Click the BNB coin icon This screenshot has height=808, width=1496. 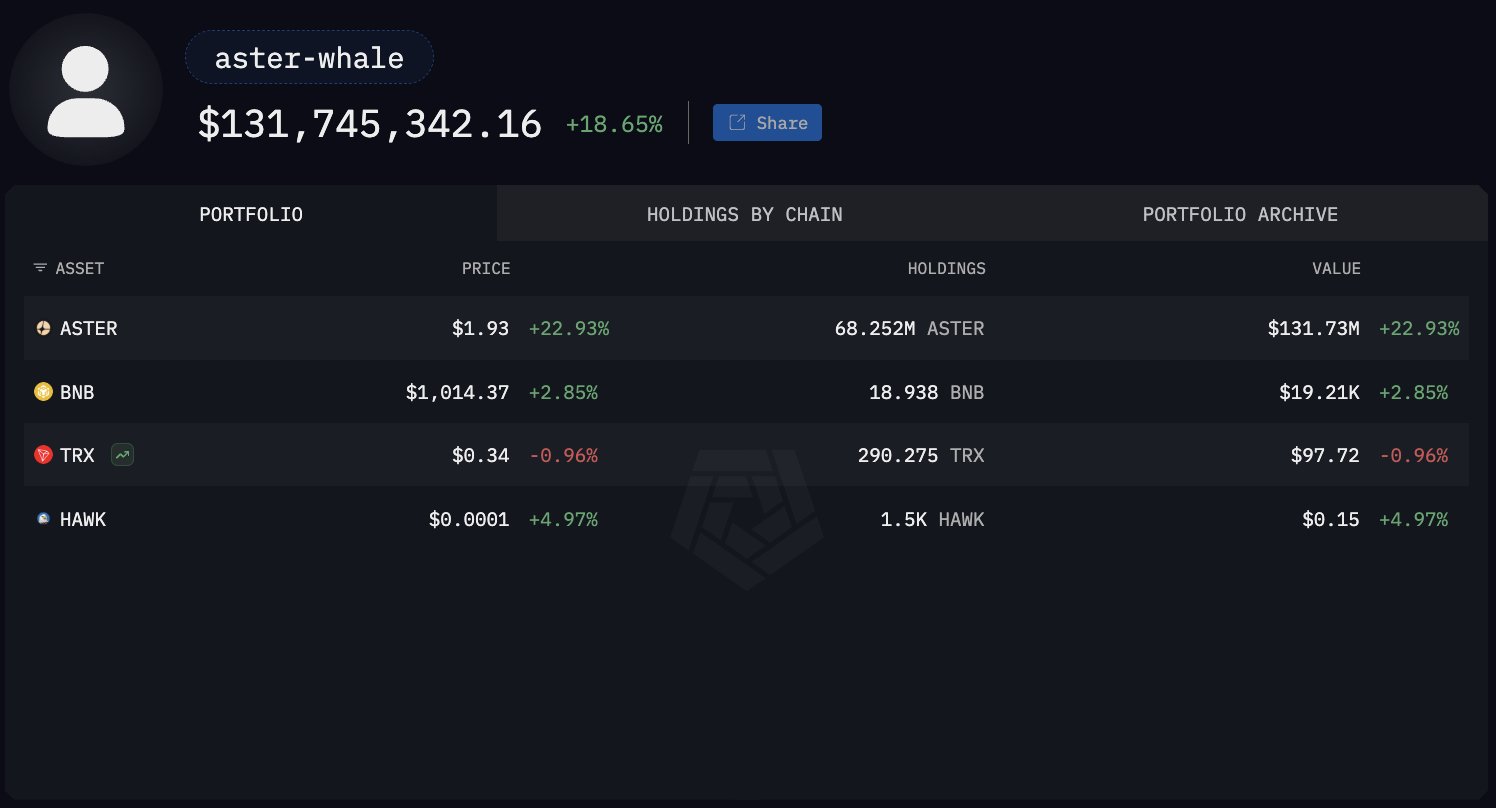click(x=43, y=392)
